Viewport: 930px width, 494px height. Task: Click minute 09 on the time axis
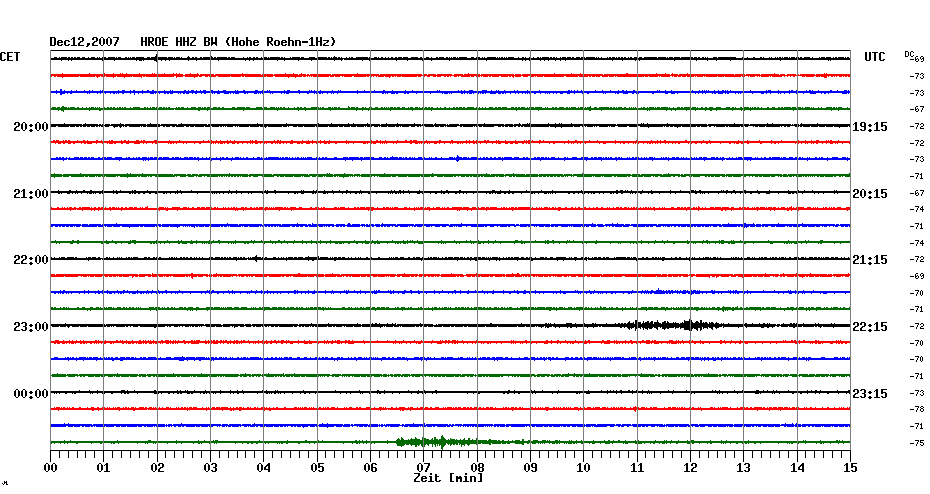pyautogui.click(x=530, y=468)
